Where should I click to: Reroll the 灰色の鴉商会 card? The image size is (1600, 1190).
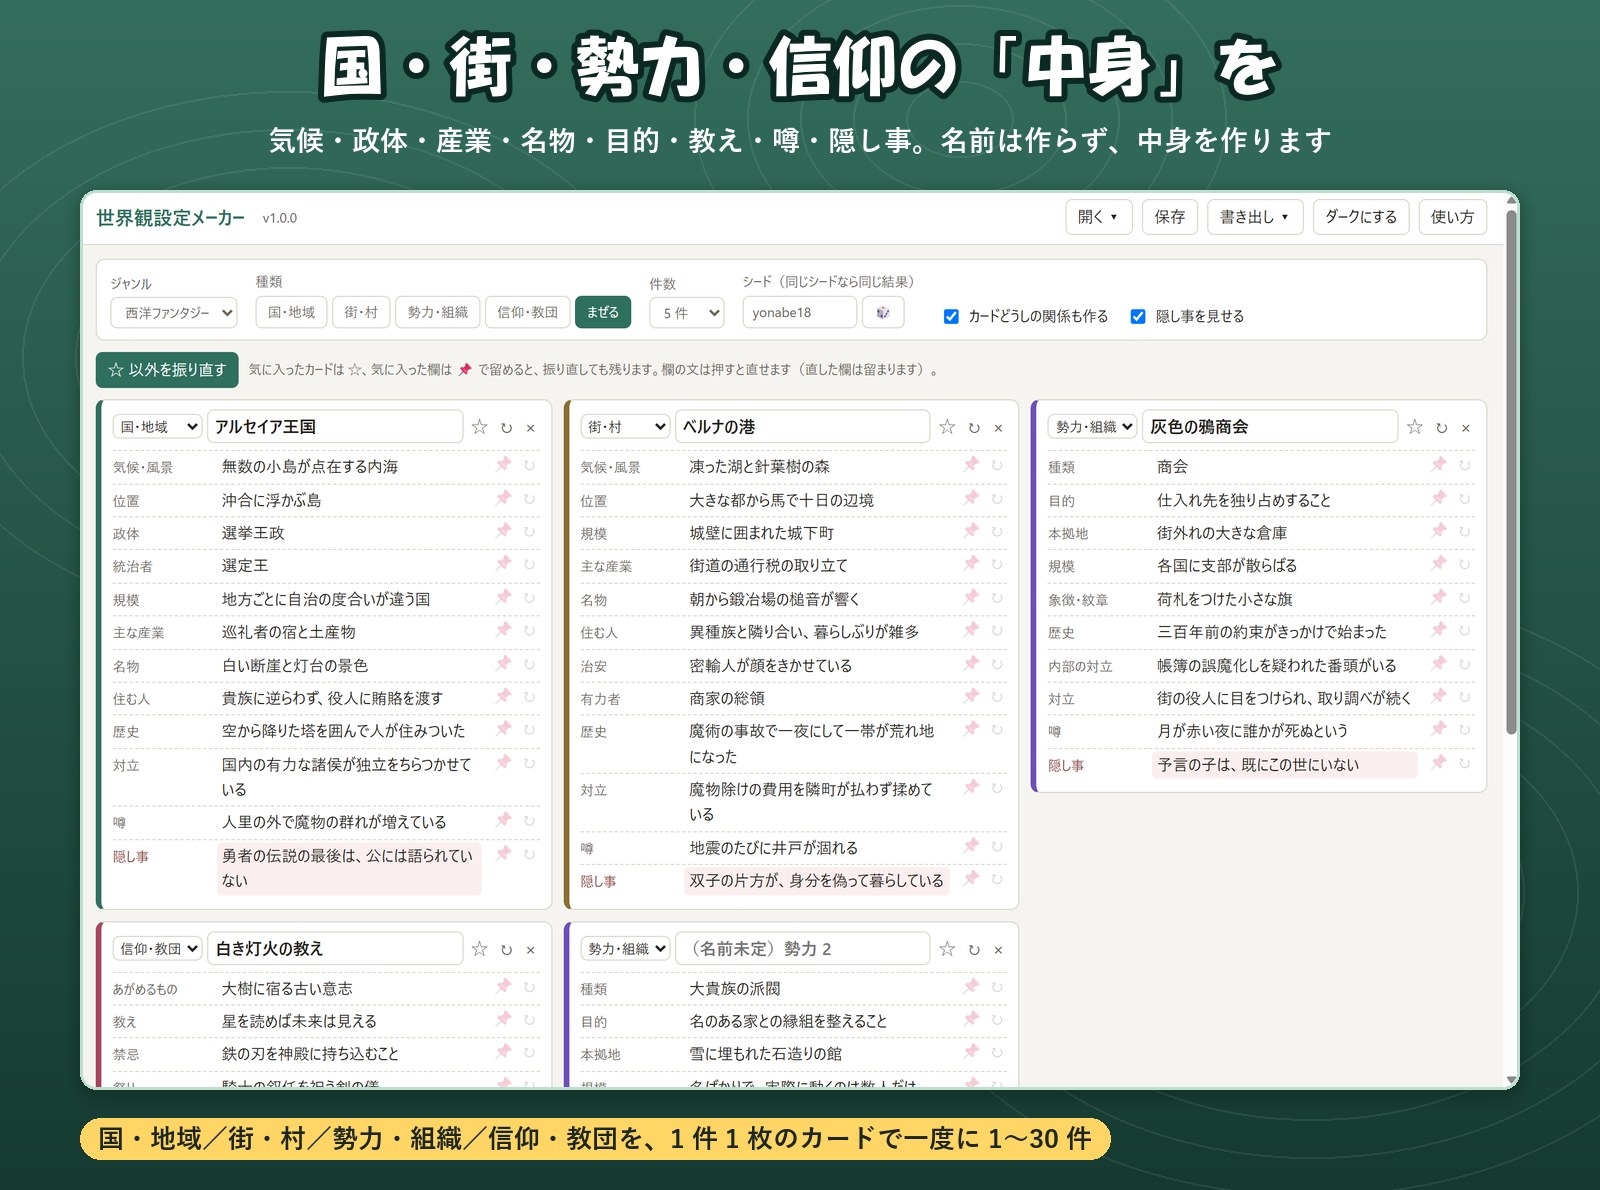tap(1442, 428)
